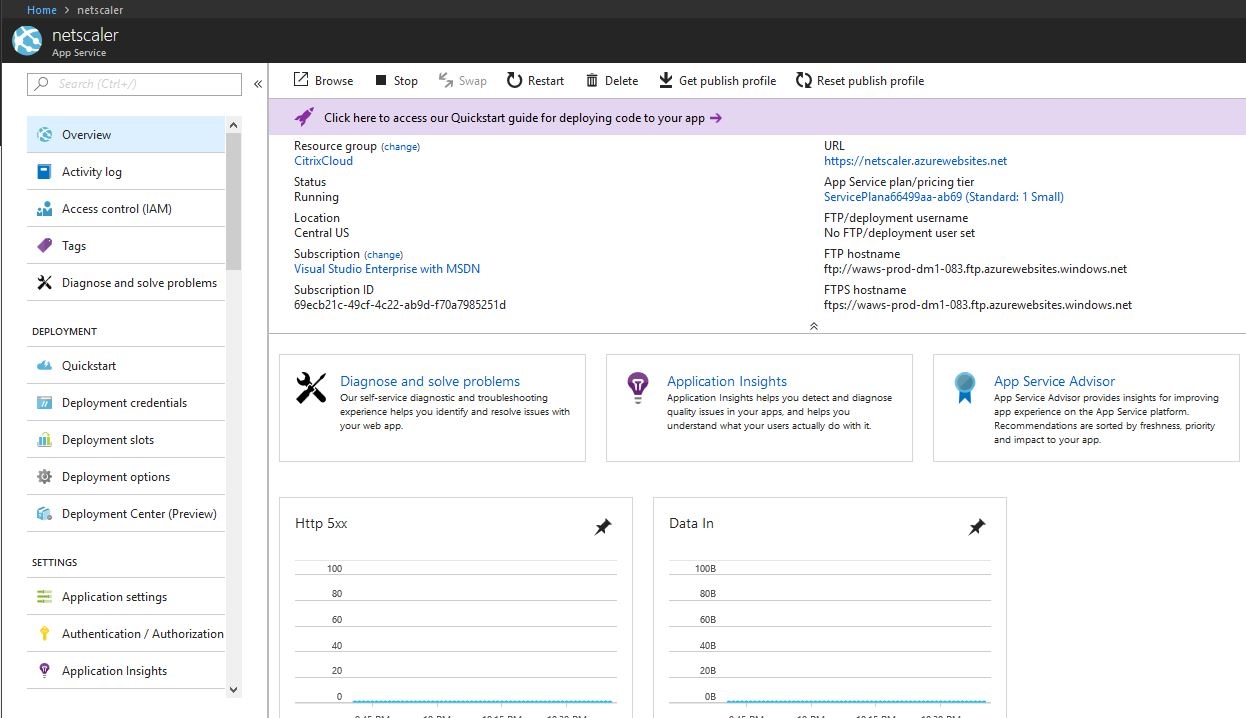Click the Overview globe icon in sidebar

click(x=44, y=135)
